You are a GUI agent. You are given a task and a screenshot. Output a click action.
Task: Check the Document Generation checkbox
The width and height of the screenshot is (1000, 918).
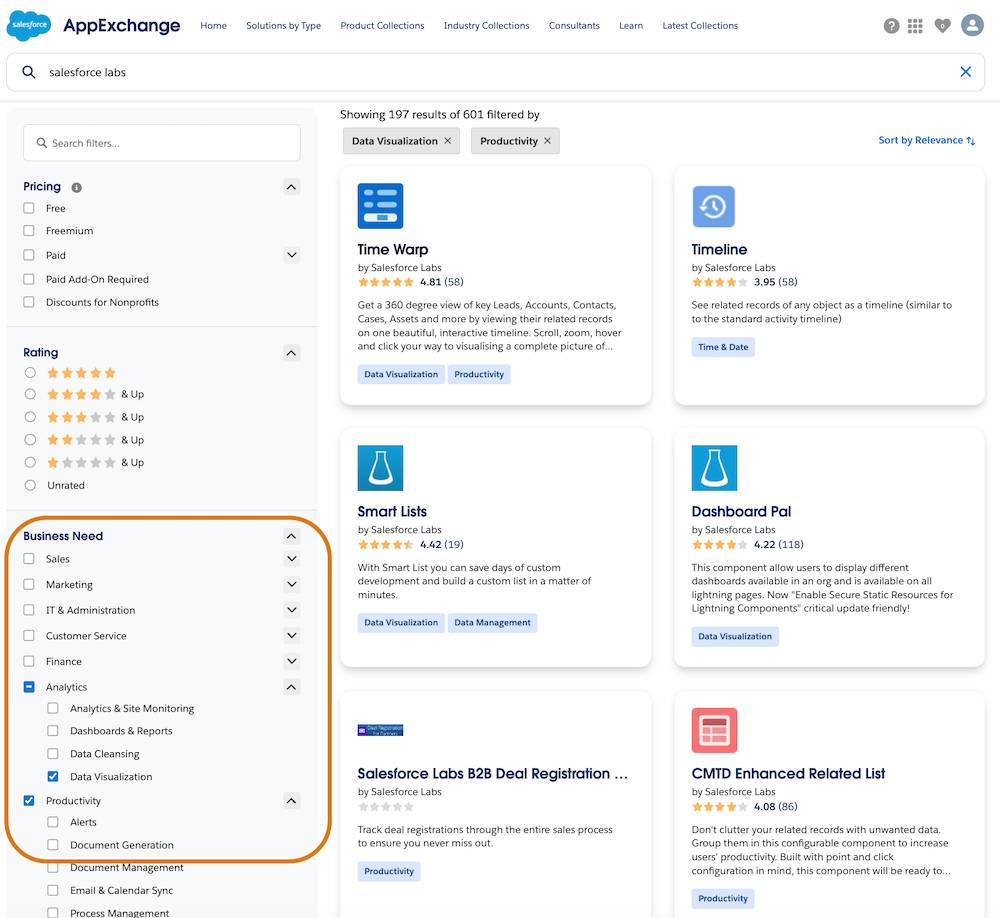point(53,845)
